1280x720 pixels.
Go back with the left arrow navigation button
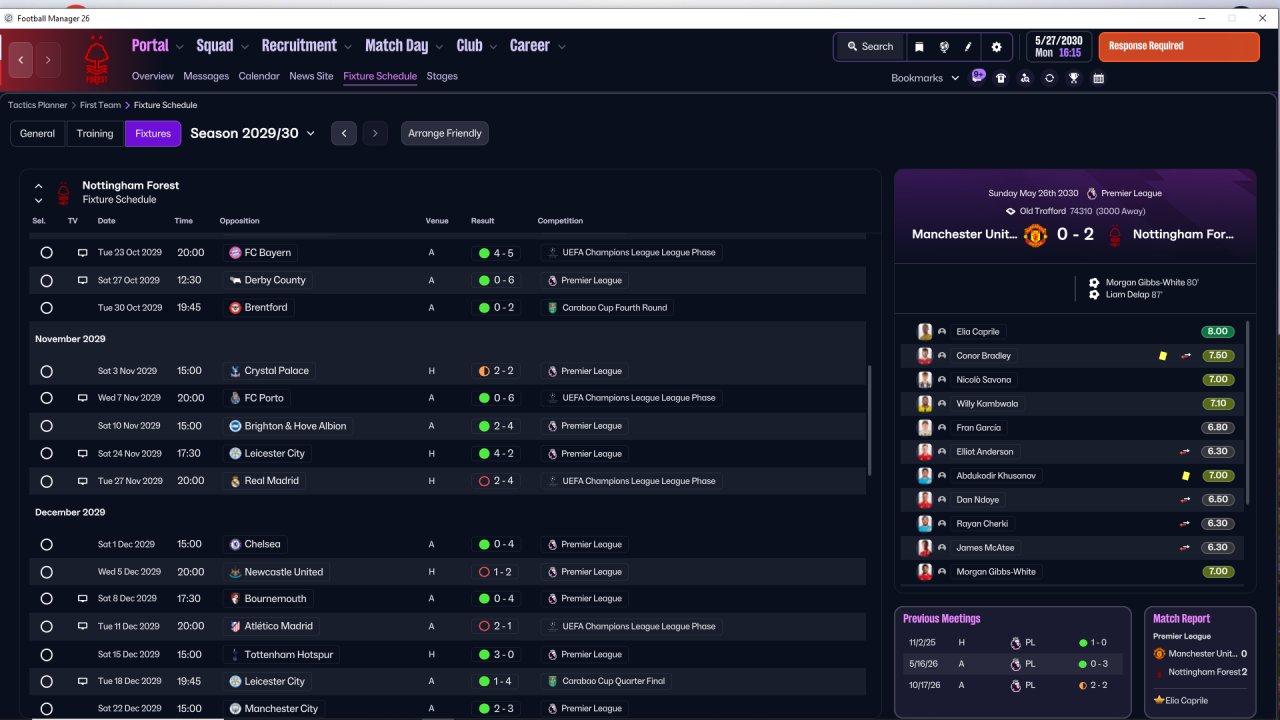click(x=21, y=60)
